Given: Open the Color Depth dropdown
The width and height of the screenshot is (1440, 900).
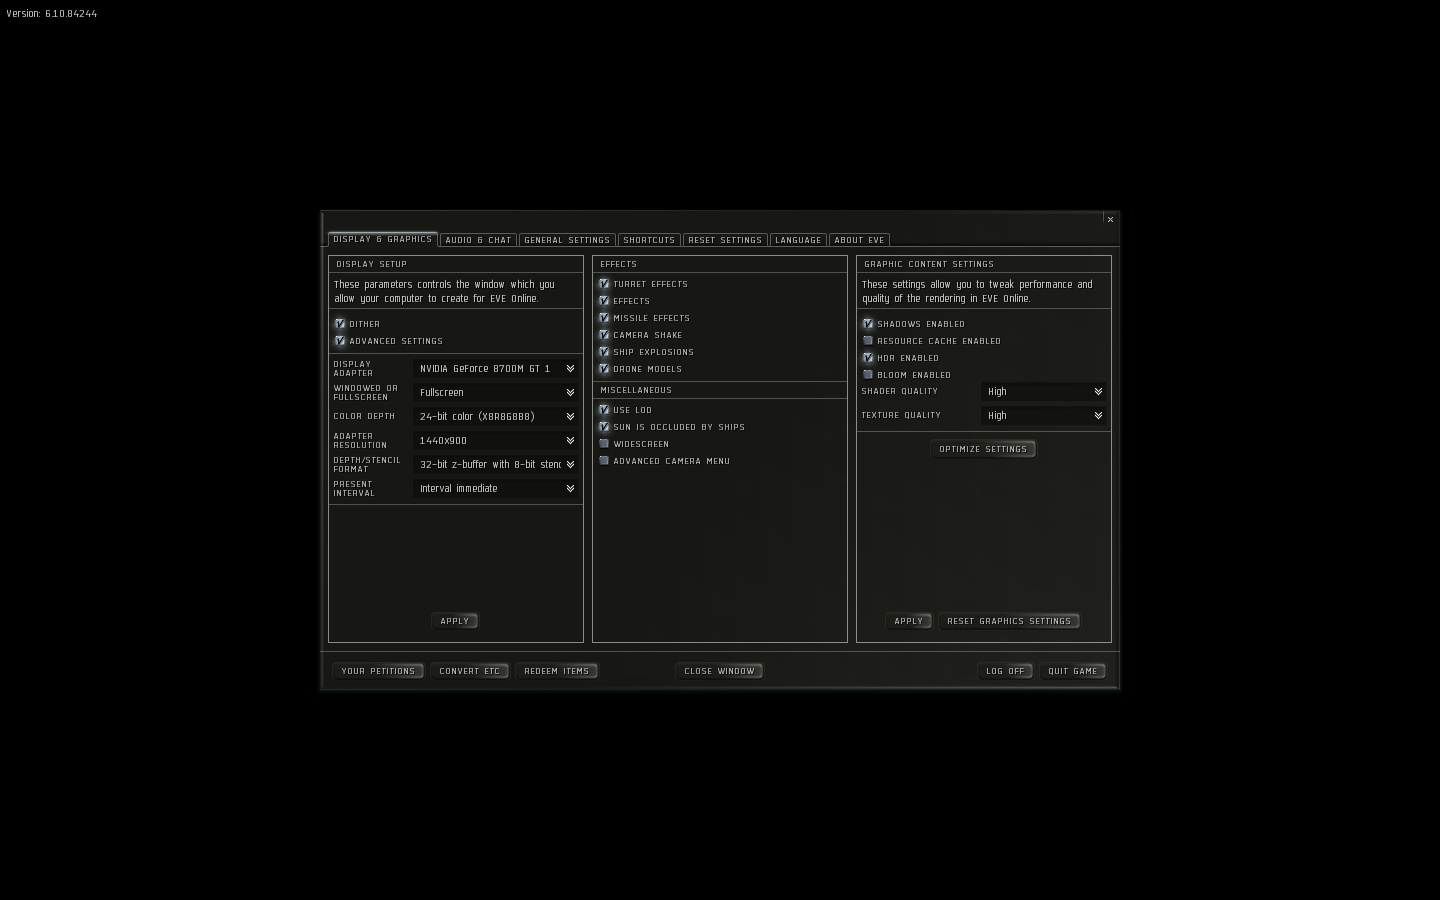Looking at the screenshot, I should pyautogui.click(x=496, y=417).
